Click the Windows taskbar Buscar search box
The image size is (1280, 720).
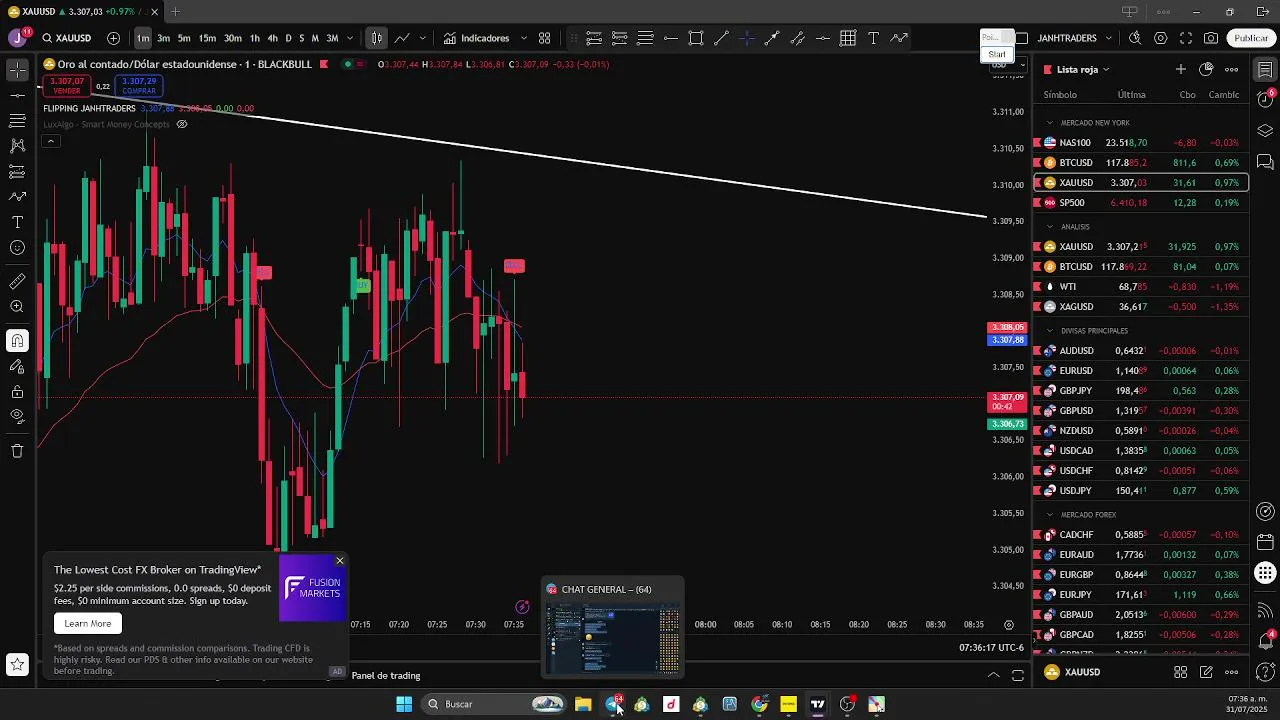click(x=495, y=704)
